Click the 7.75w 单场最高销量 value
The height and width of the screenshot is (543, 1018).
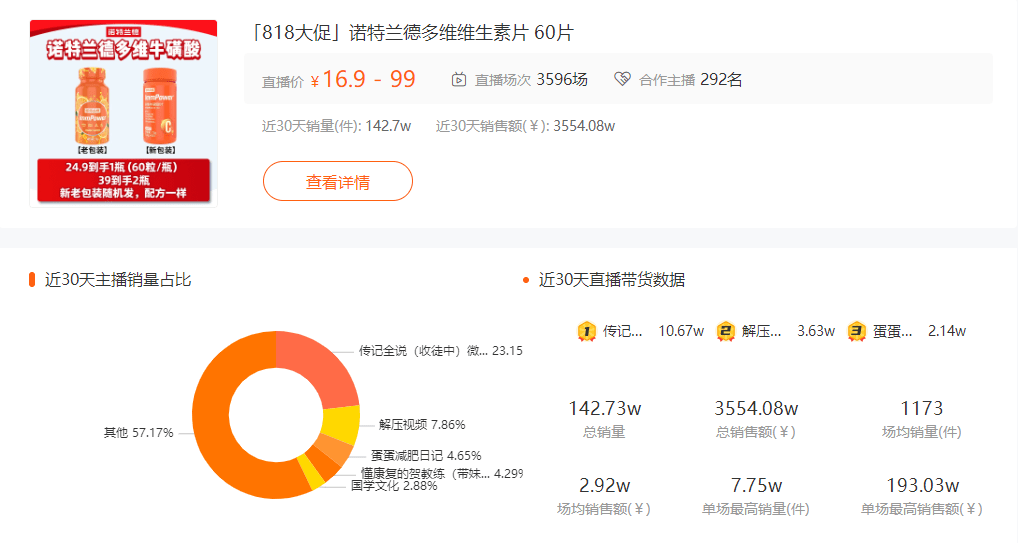pos(756,485)
